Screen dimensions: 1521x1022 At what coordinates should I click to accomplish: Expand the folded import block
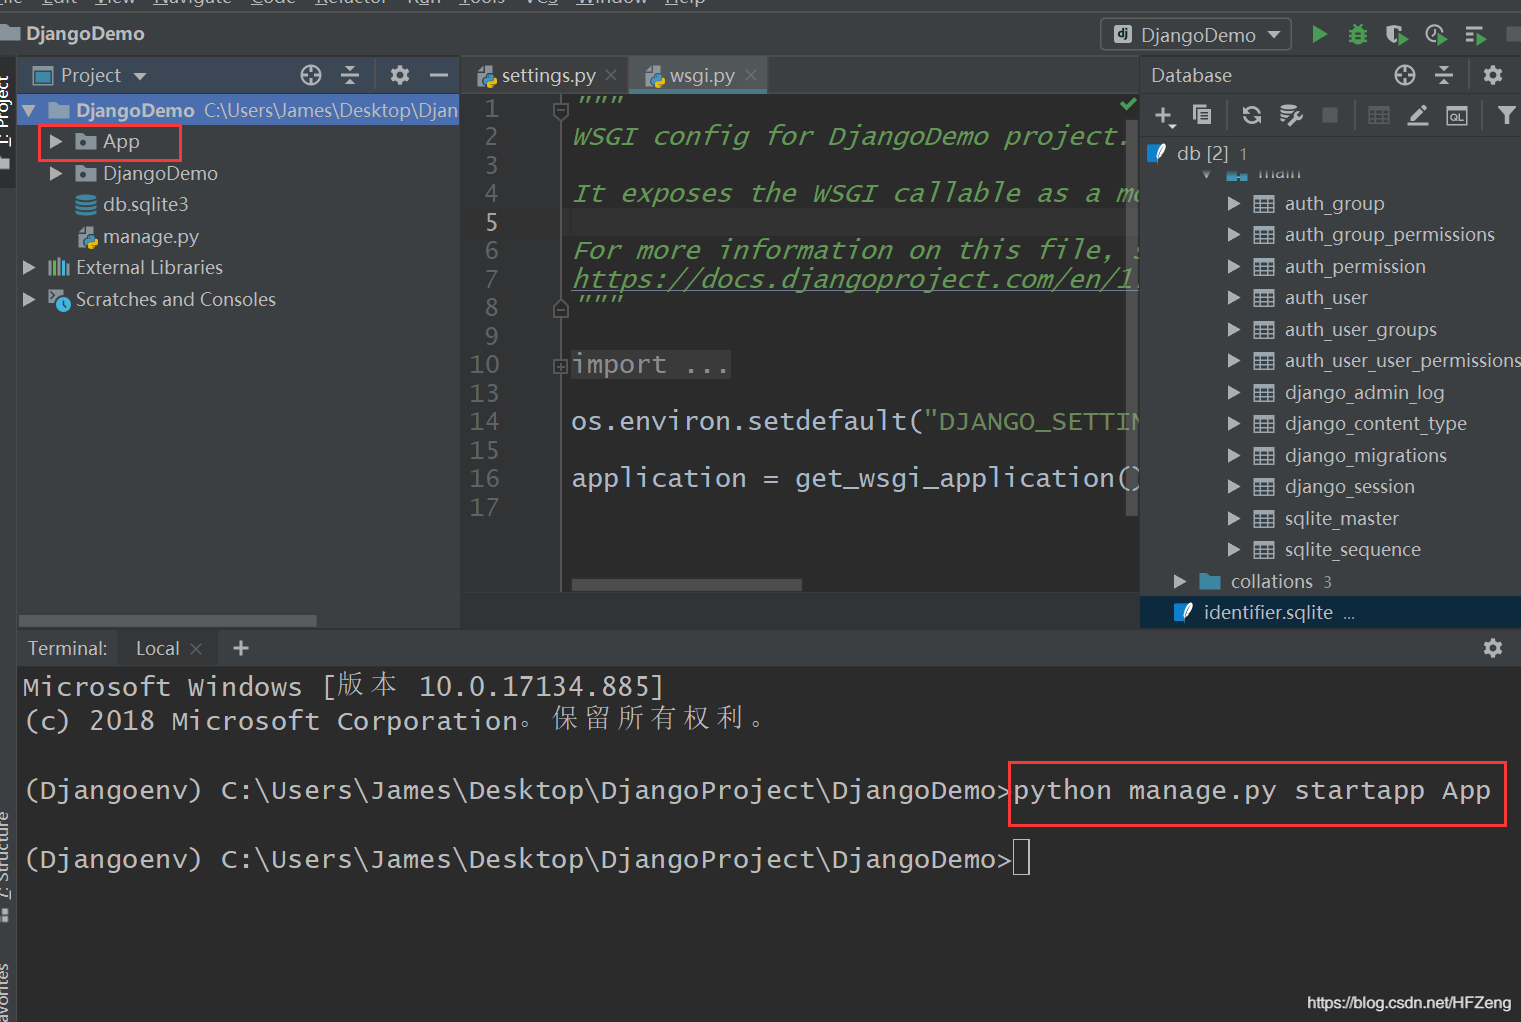(561, 366)
